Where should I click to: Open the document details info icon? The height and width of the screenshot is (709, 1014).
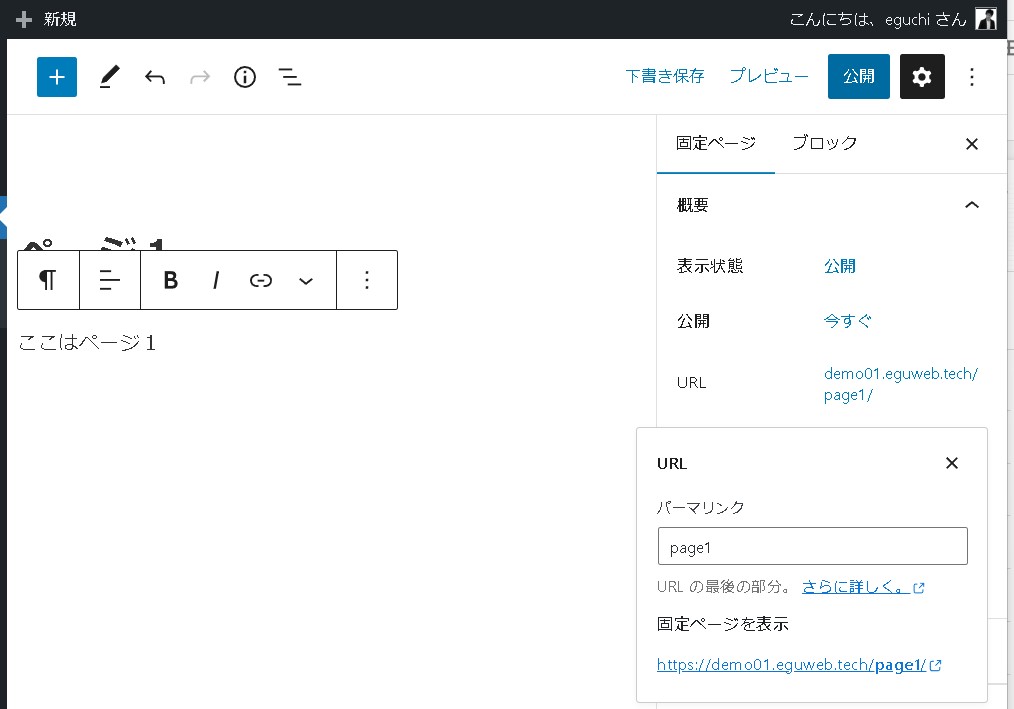245,77
